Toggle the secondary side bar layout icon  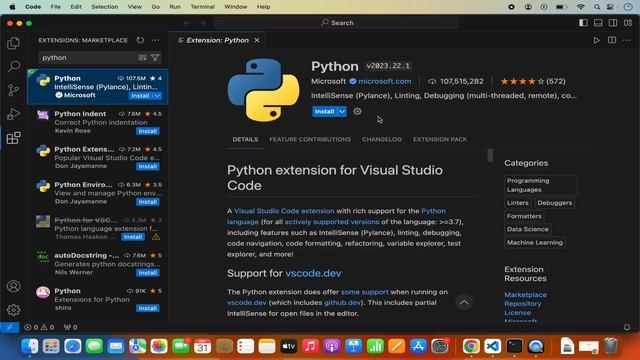[613, 23]
